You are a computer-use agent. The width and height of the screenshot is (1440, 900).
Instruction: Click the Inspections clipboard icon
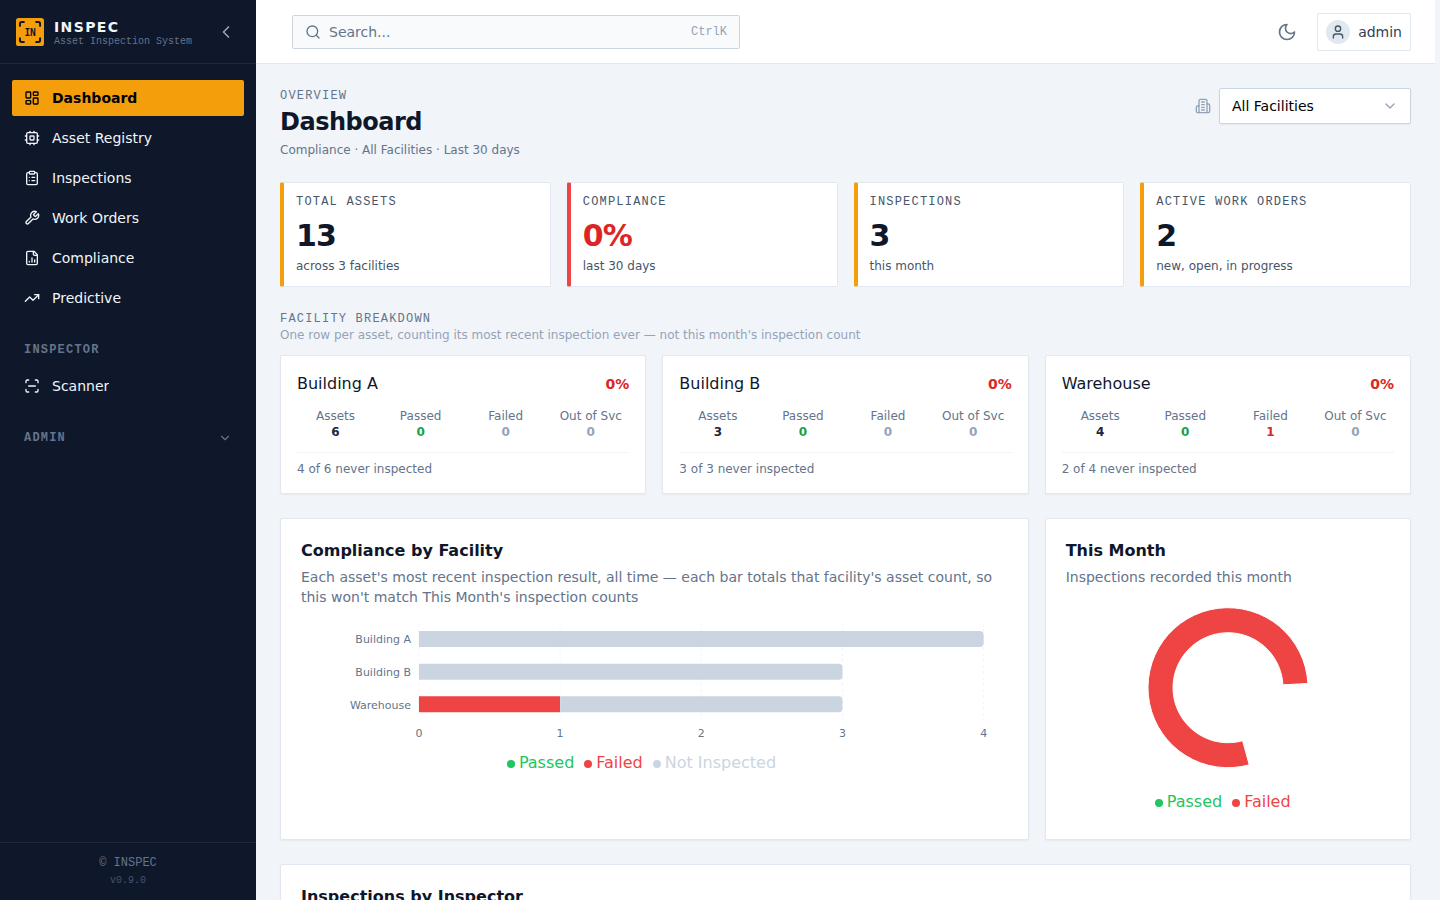pos(32,178)
